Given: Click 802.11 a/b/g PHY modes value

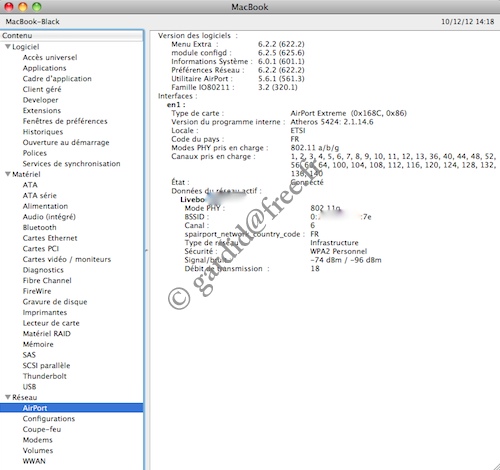Looking at the screenshot, I should 315,148.
